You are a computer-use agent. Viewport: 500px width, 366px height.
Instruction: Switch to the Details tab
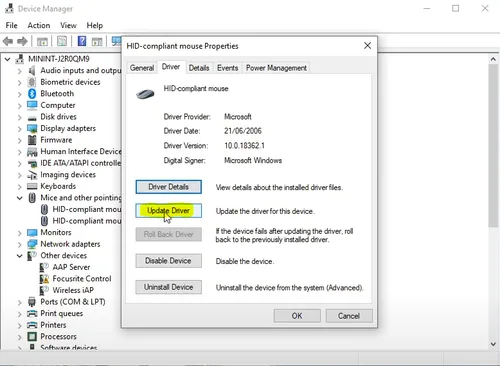[x=199, y=68]
